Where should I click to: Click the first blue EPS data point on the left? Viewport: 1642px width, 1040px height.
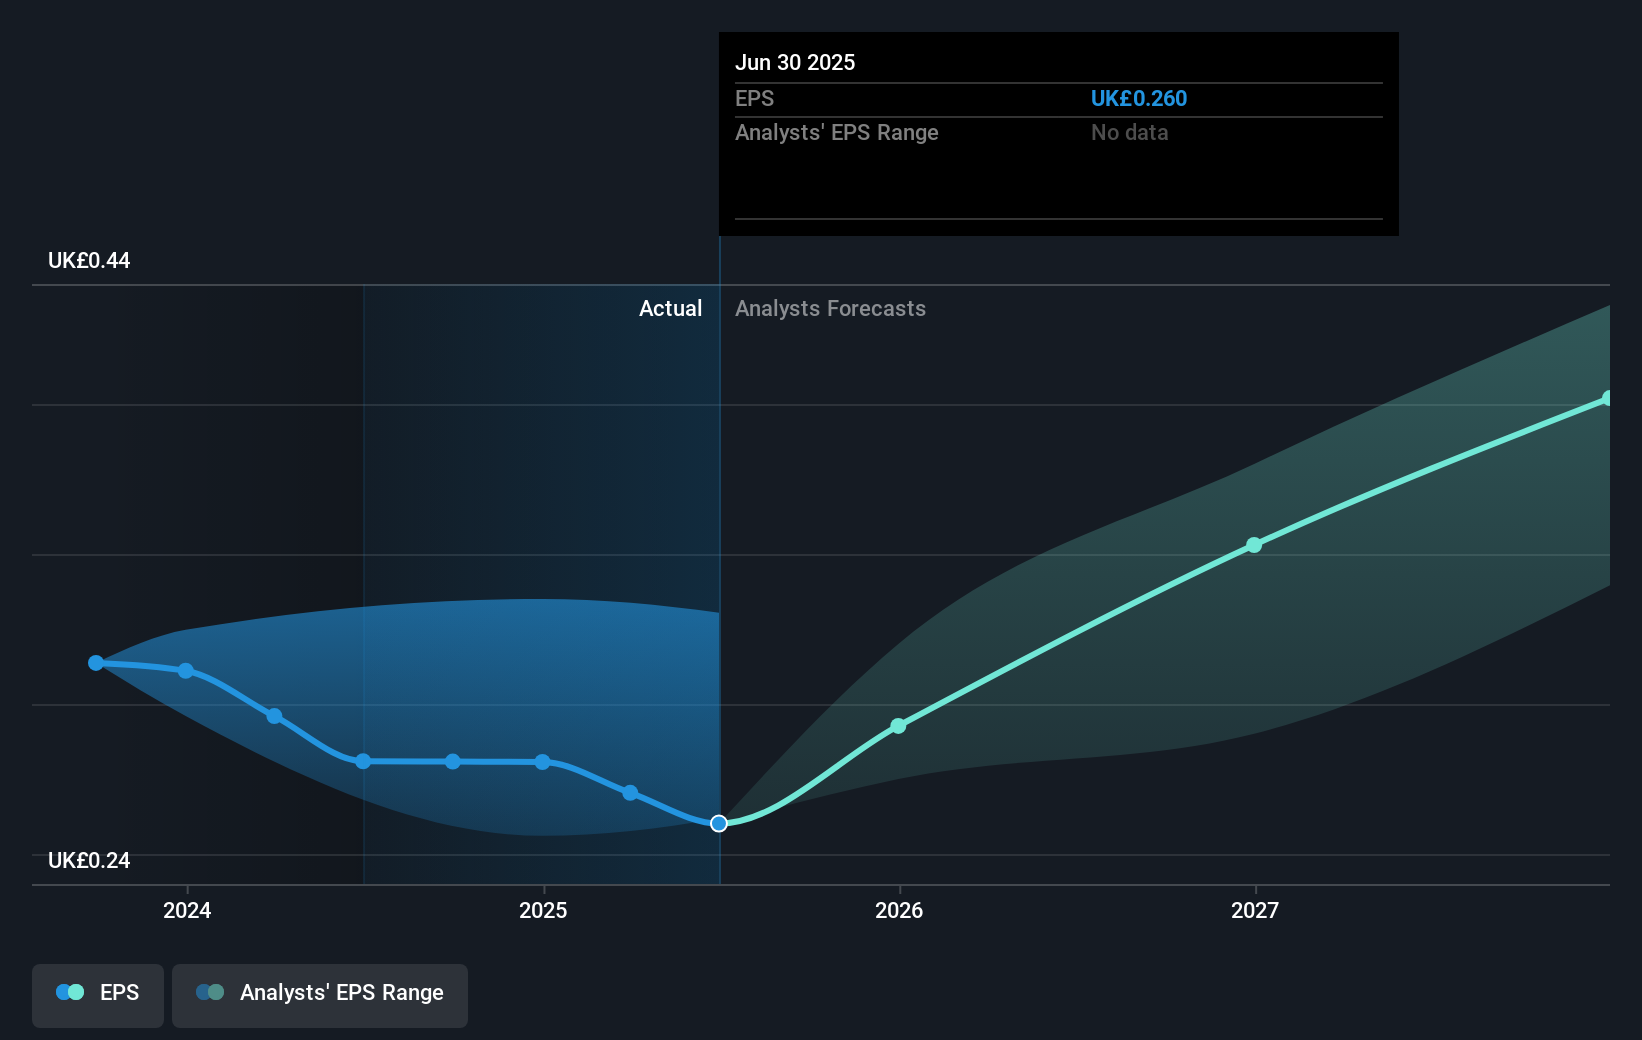[95, 662]
